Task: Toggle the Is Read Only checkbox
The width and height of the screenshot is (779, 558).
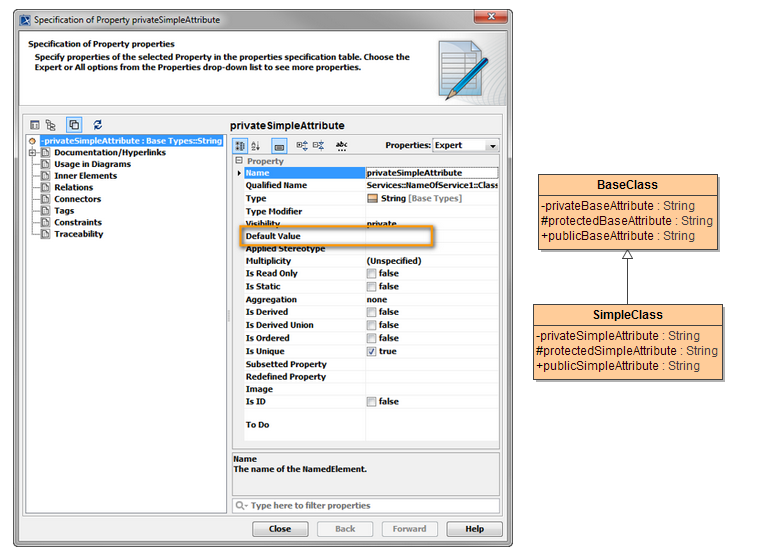Action: tap(371, 273)
